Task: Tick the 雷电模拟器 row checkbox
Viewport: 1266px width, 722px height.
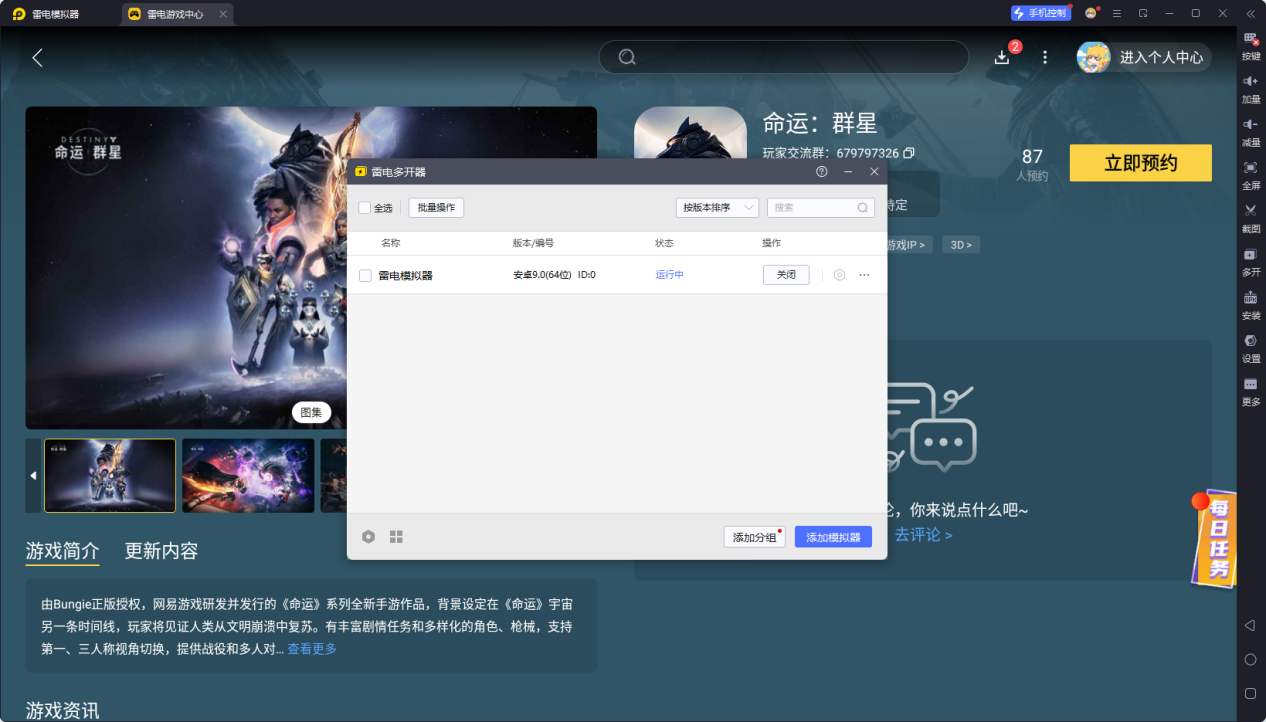Action: pos(365,275)
